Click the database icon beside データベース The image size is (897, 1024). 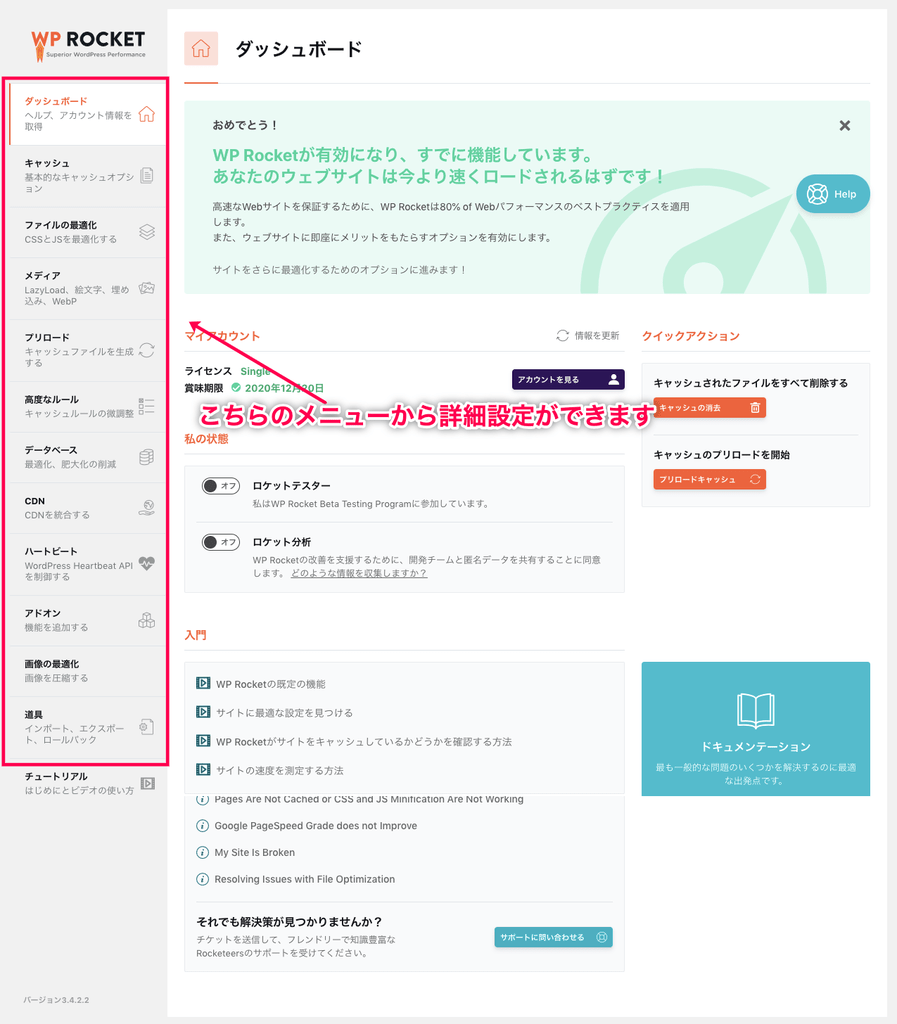147,457
